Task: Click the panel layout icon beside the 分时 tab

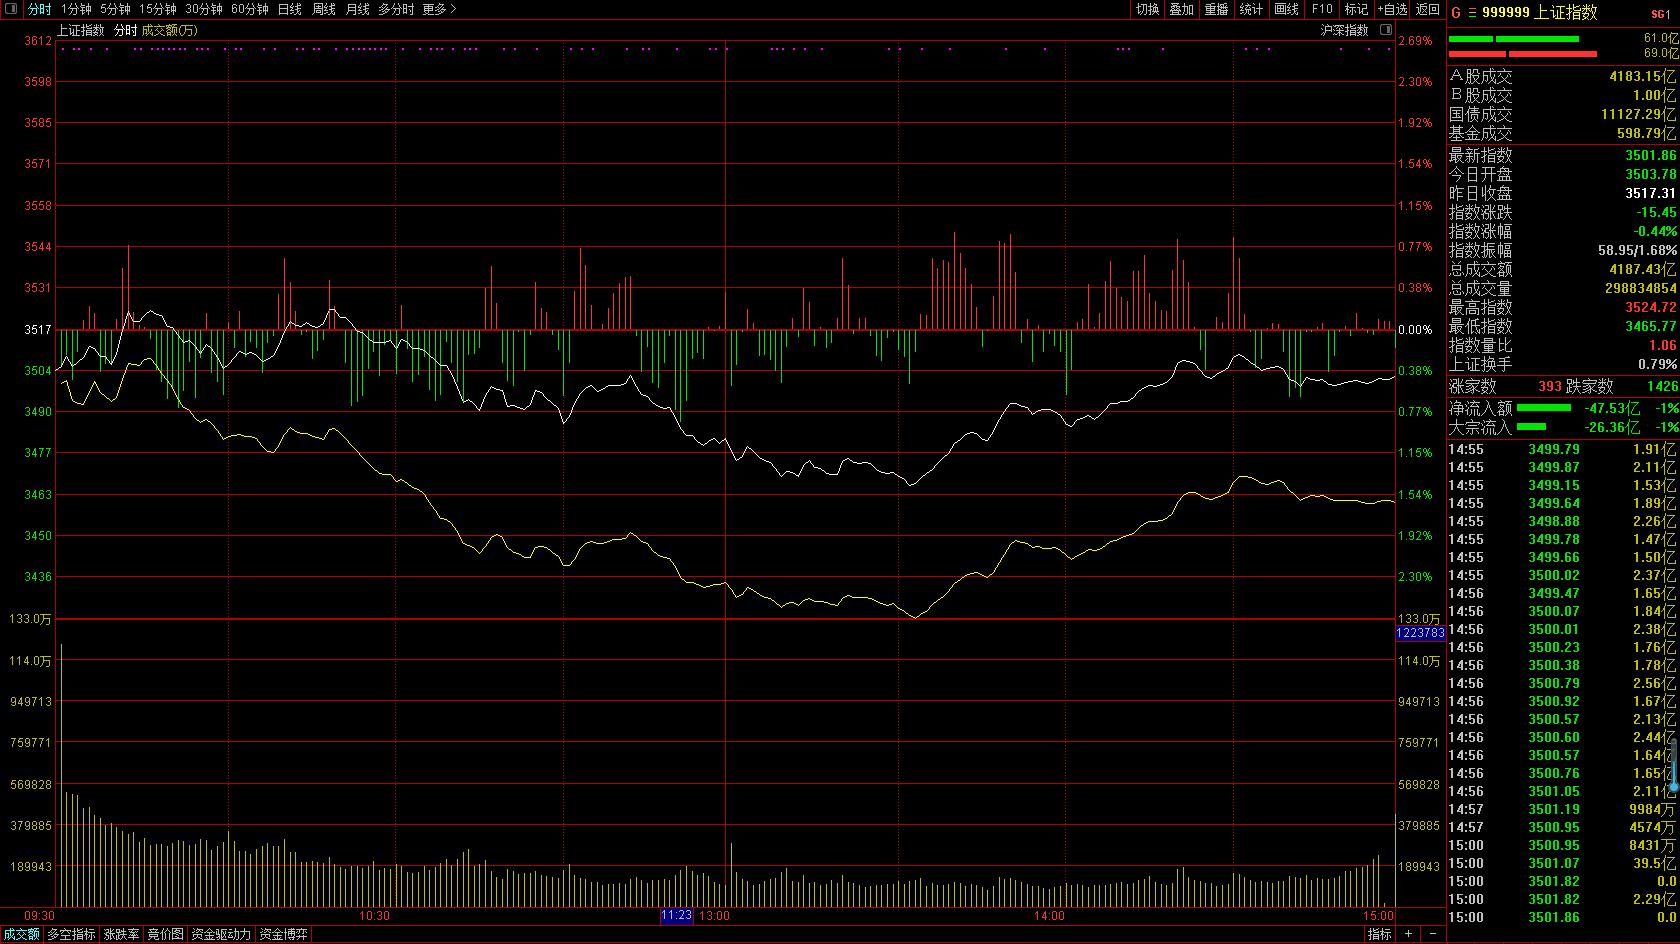Action: [x=12, y=9]
